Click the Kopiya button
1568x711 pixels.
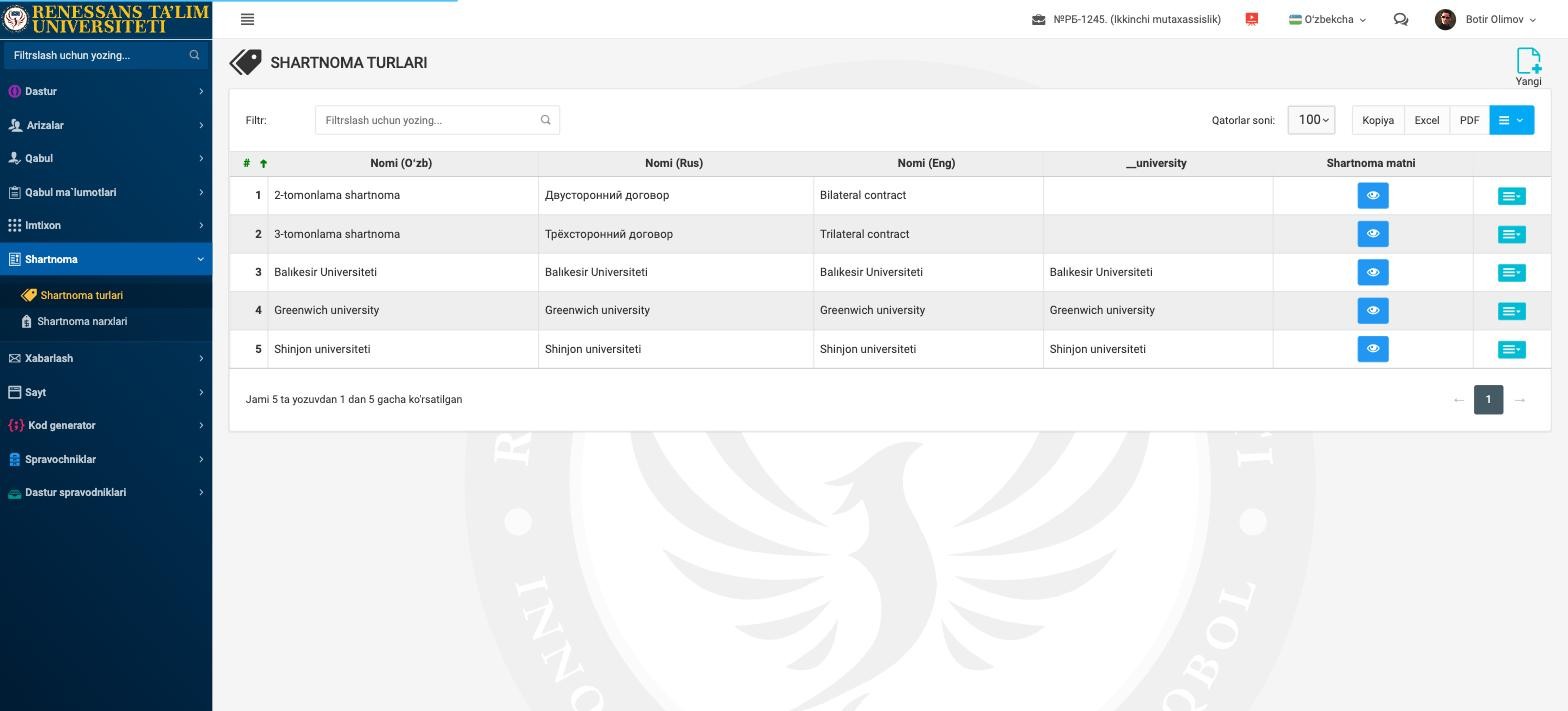tap(1378, 120)
